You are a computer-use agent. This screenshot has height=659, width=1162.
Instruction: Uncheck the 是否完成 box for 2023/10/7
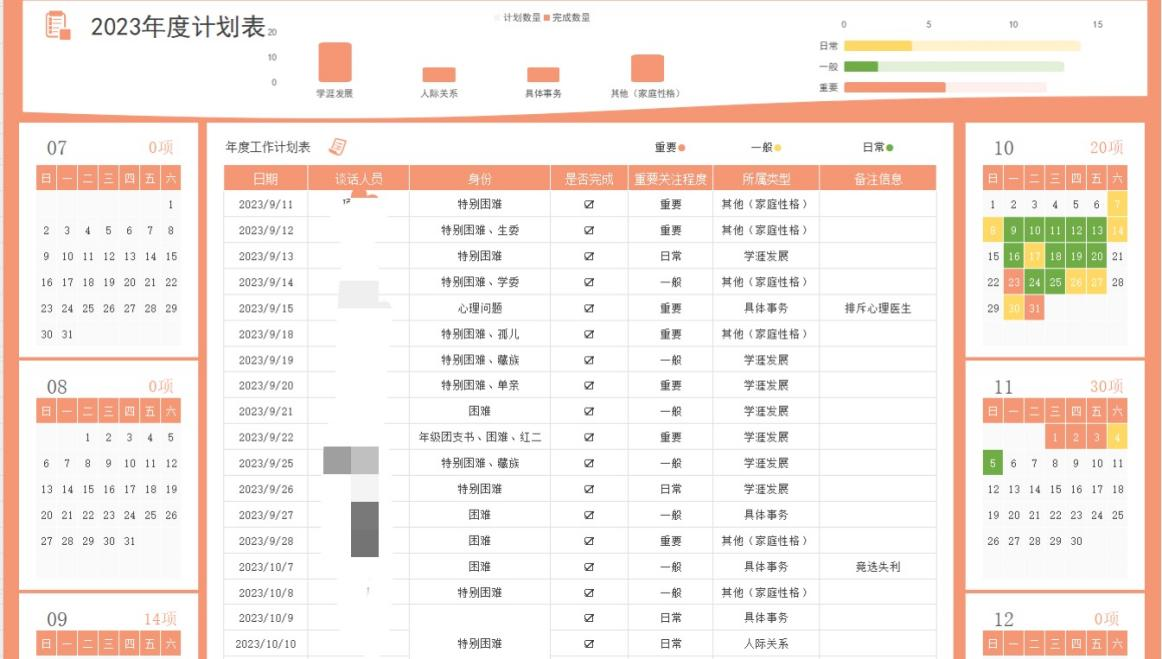point(589,567)
